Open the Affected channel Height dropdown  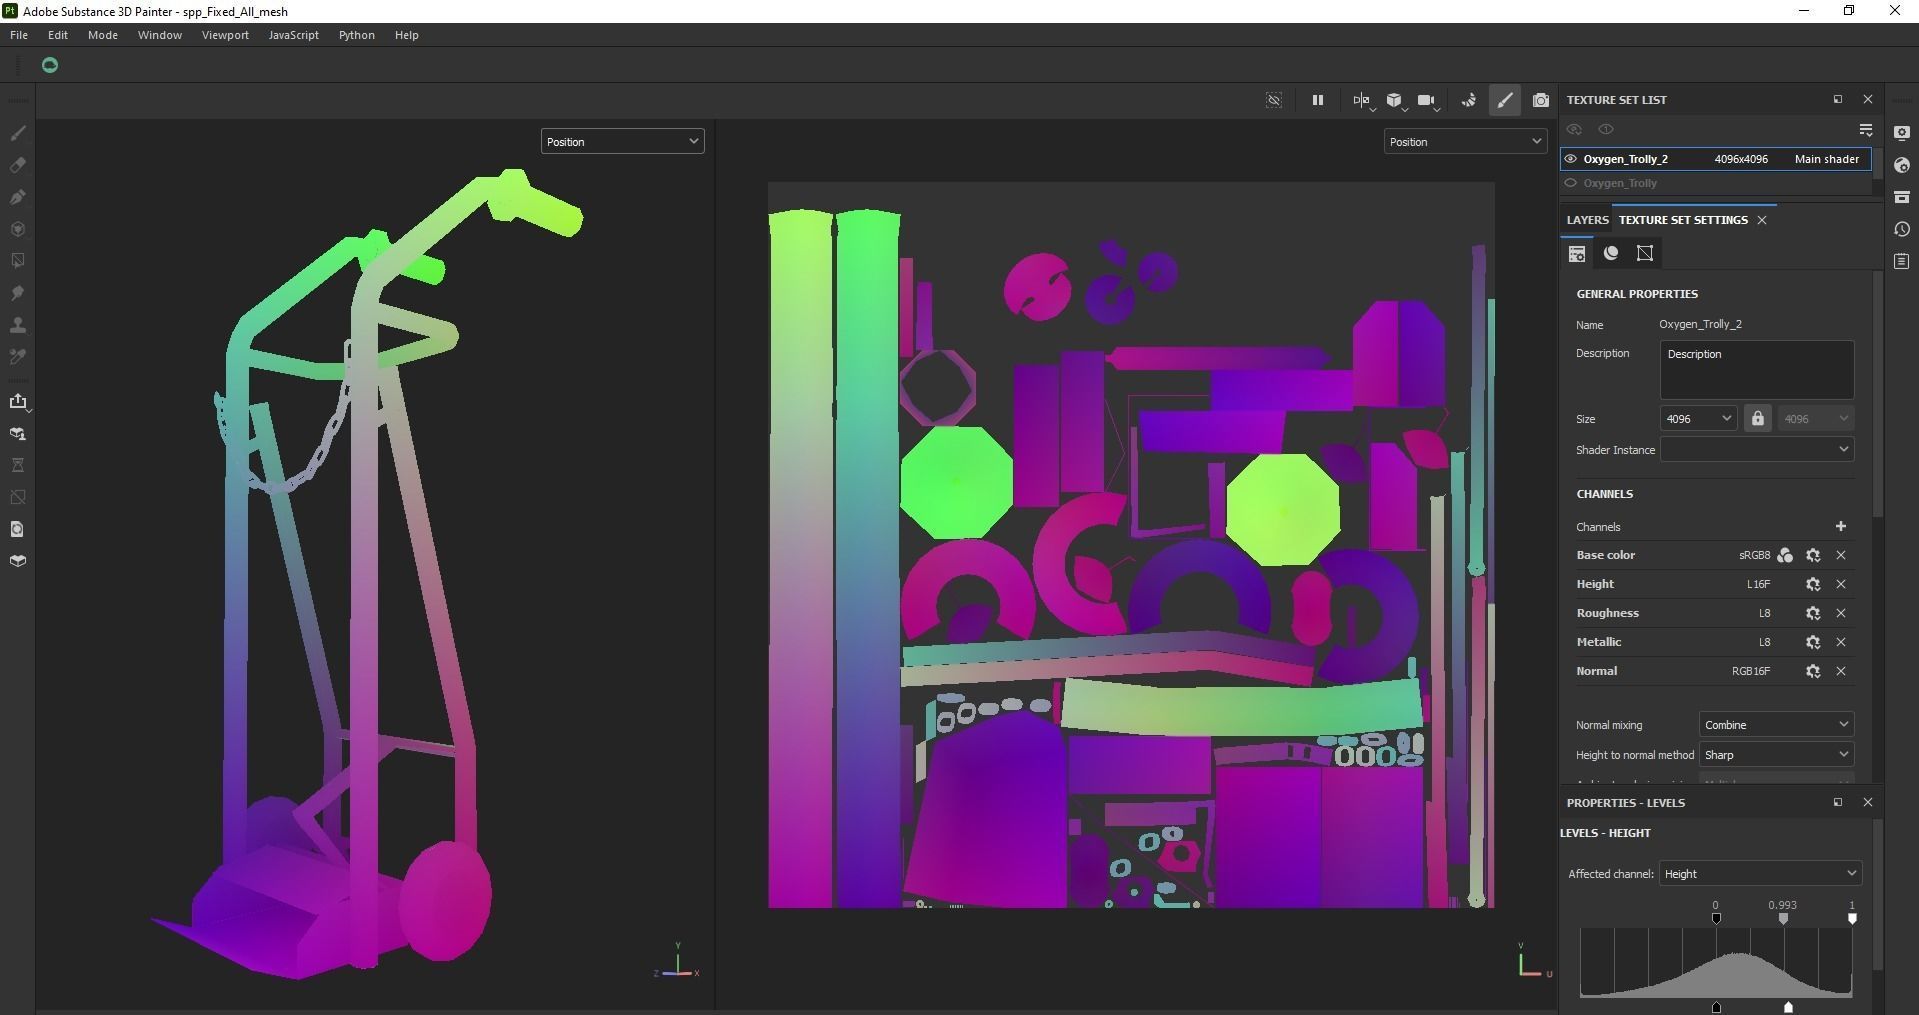(x=1760, y=874)
